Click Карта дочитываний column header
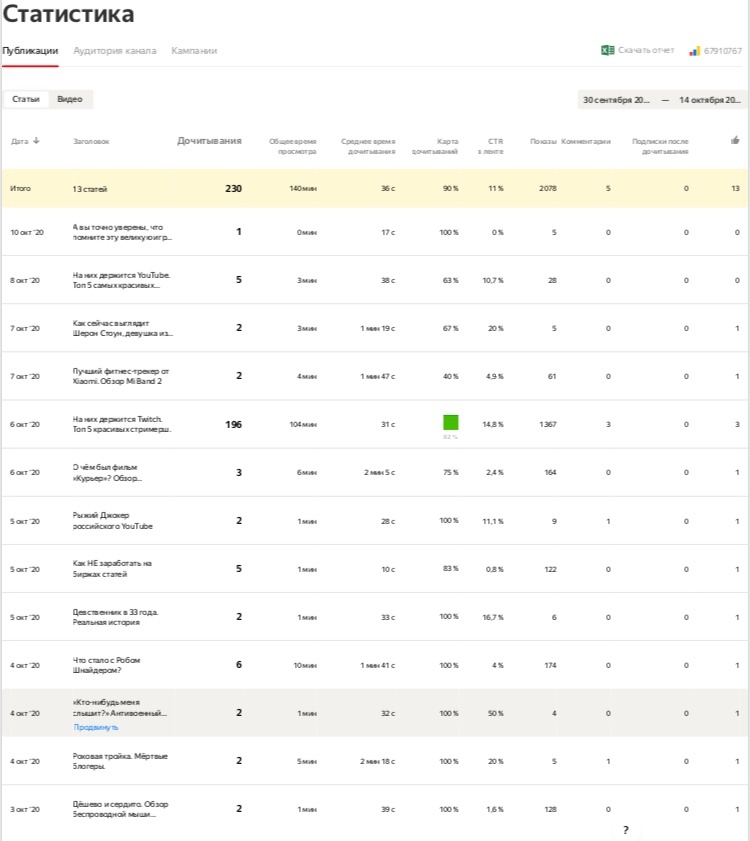 (435, 146)
